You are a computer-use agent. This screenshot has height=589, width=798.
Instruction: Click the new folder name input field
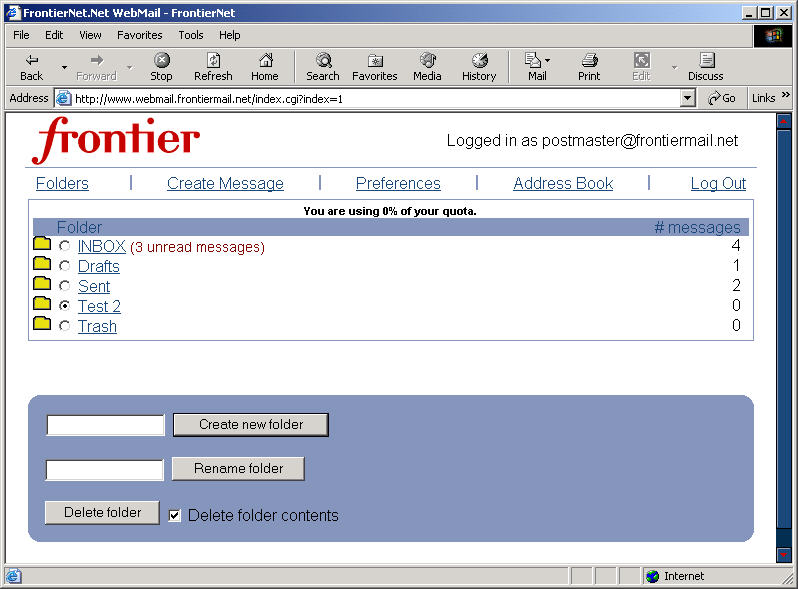coord(105,425)
